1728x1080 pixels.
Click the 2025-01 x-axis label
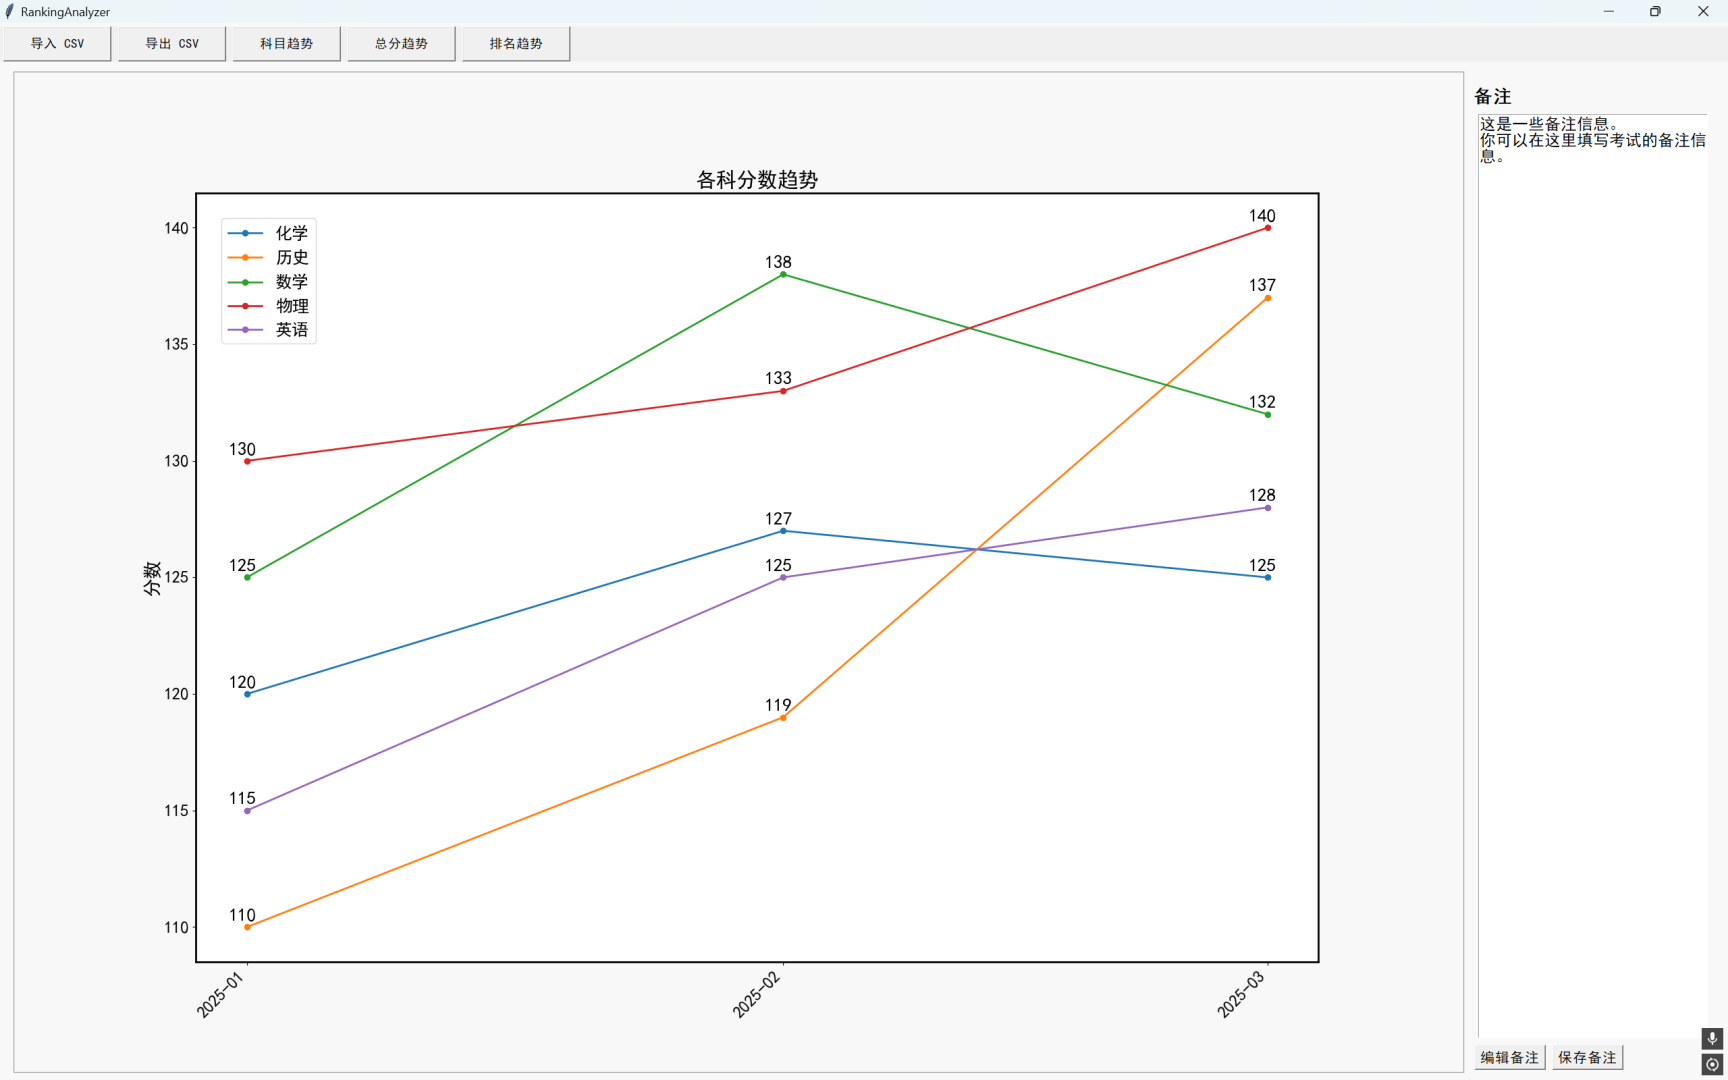click(221, 994)
